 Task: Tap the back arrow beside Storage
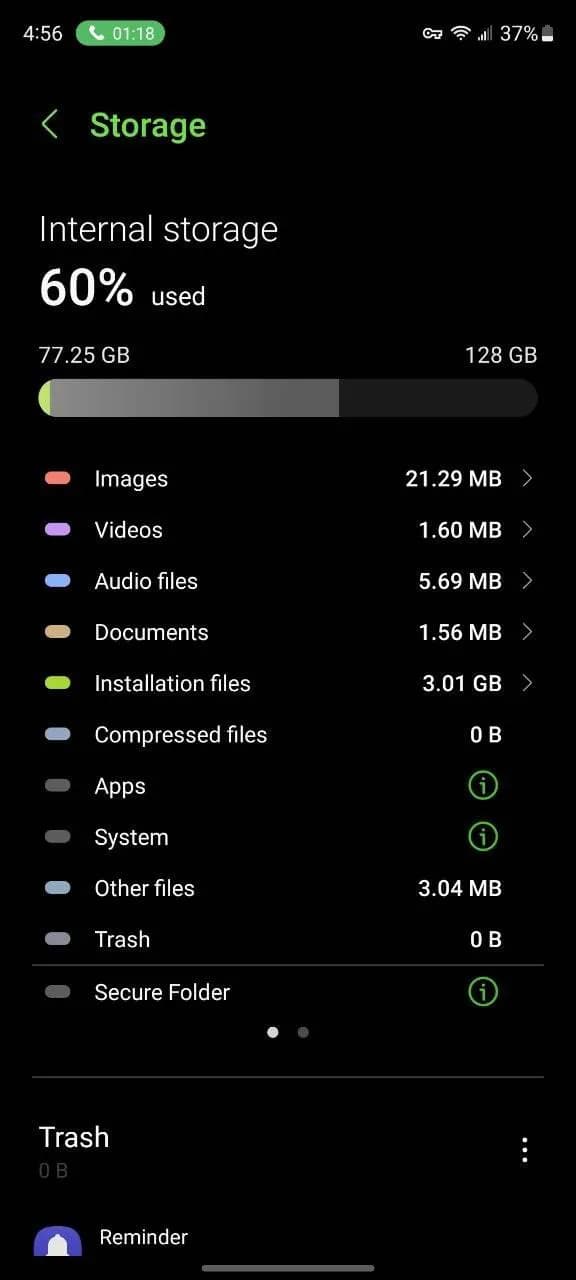pyautogui.click(x=49, y=125)
